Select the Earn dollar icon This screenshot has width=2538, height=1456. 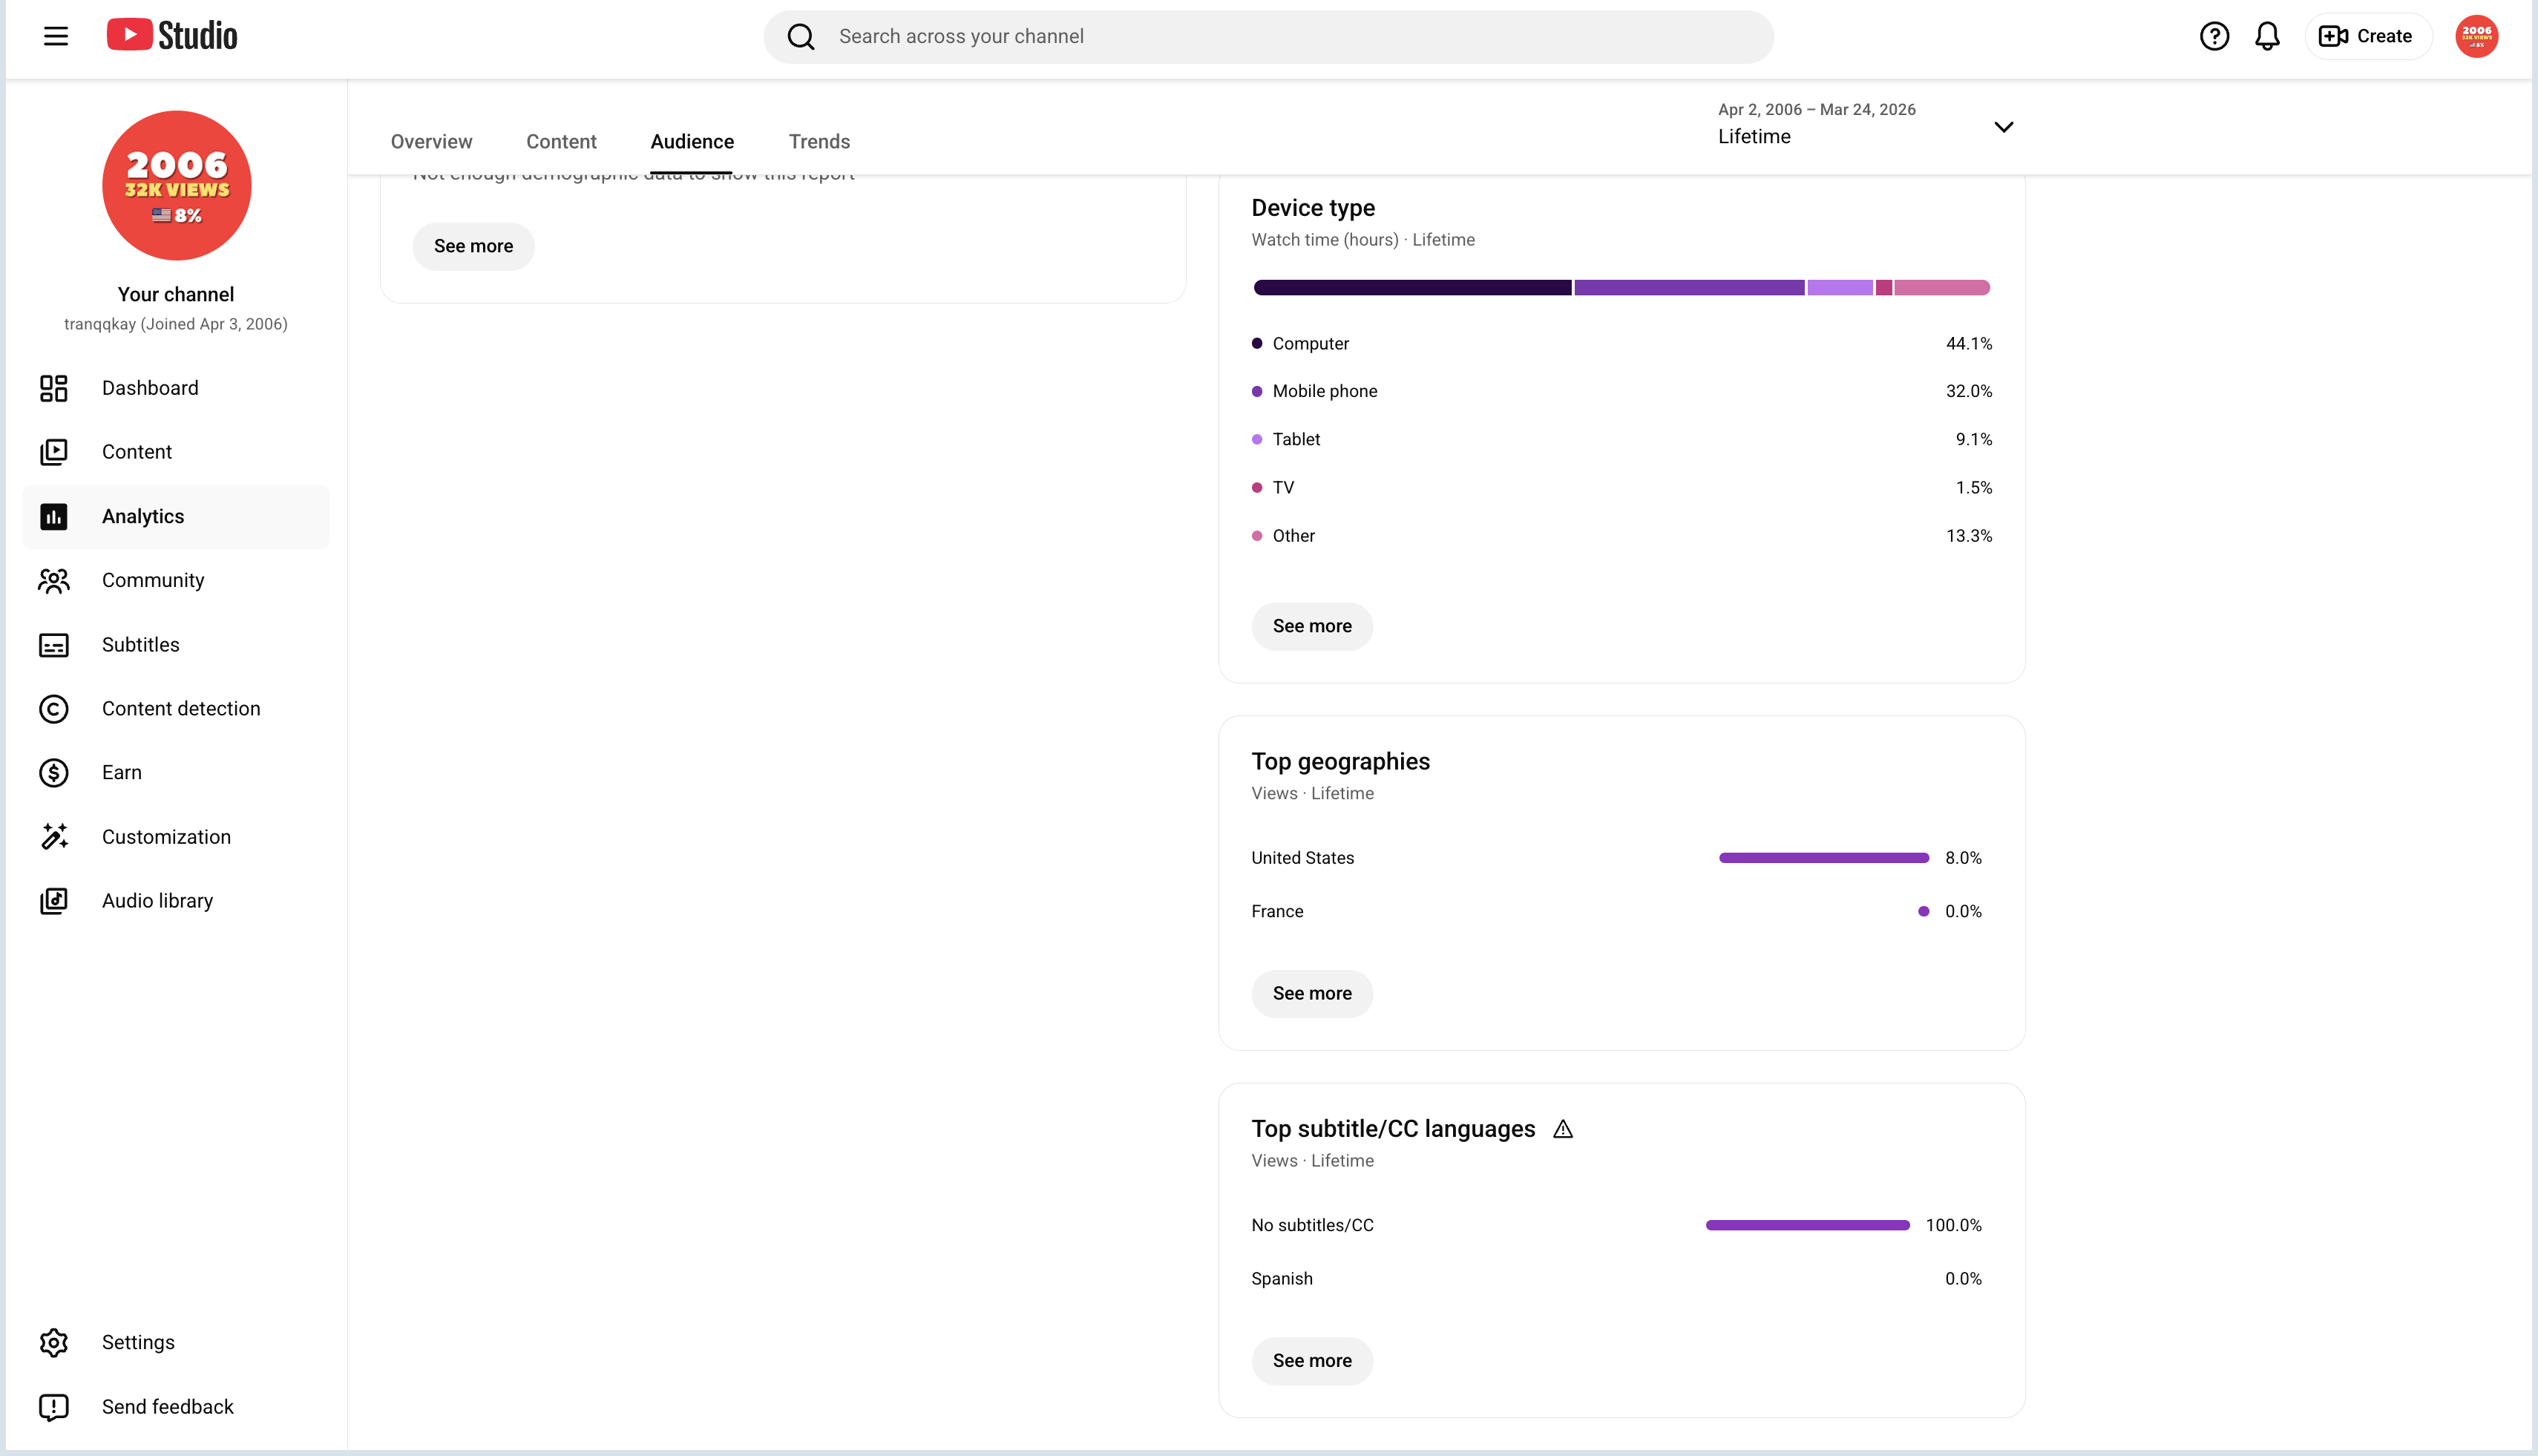click(54, 773)
